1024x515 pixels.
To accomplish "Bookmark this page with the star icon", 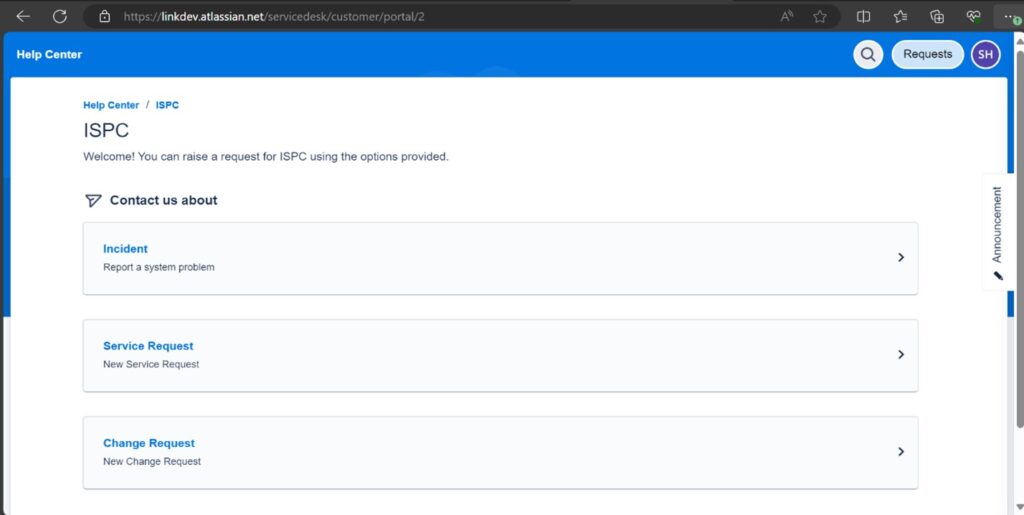I will [x=820, y=16].
